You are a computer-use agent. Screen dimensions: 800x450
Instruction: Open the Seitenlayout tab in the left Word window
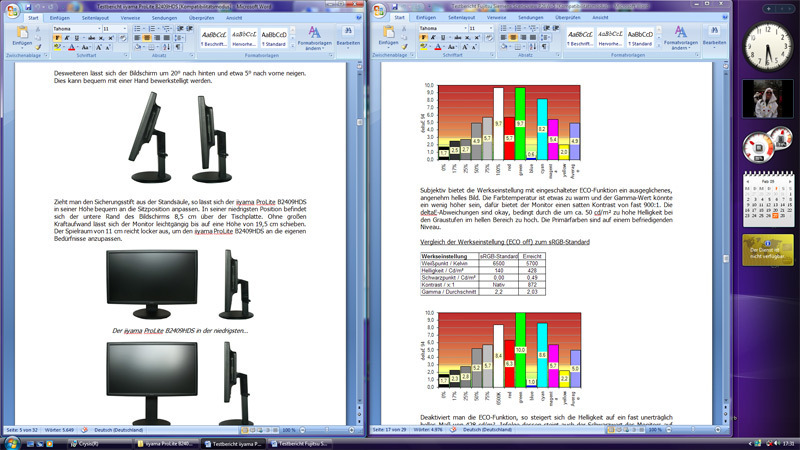point(95,18)
